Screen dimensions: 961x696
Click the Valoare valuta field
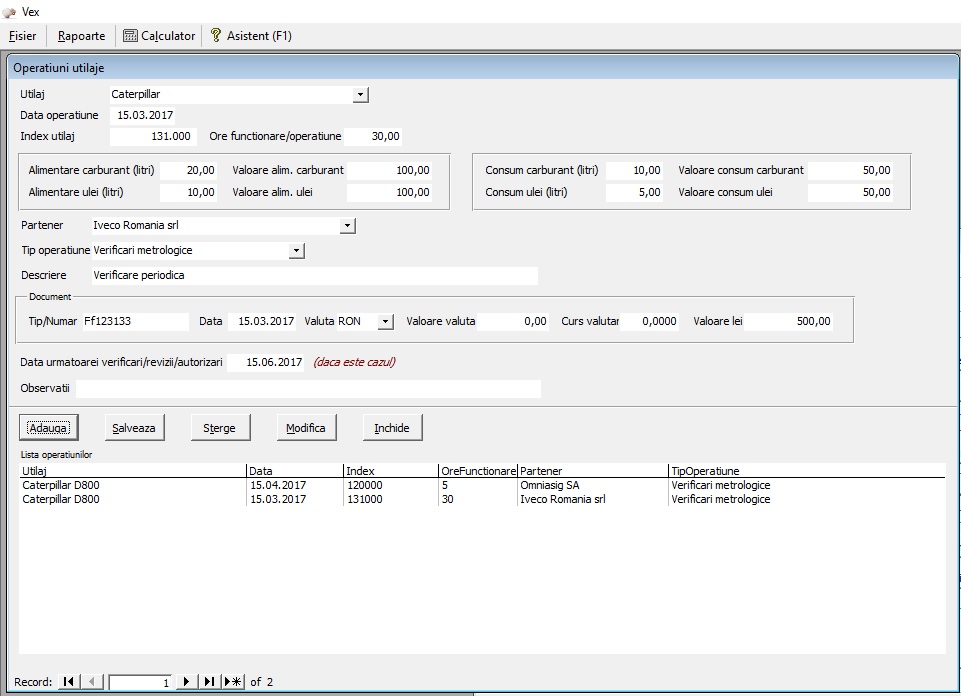click(x=513, y=321)
